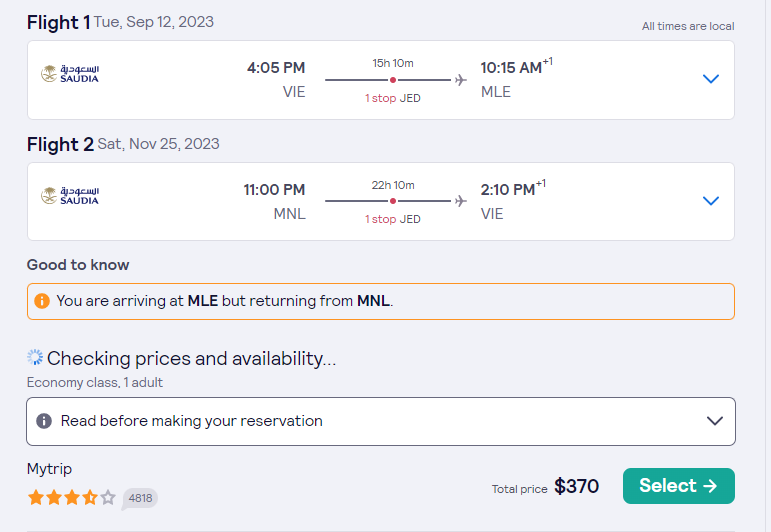The width and height of the screenshot is (771, 532).
Task: Click the Mytrip star rating
Action: [72, 498]
